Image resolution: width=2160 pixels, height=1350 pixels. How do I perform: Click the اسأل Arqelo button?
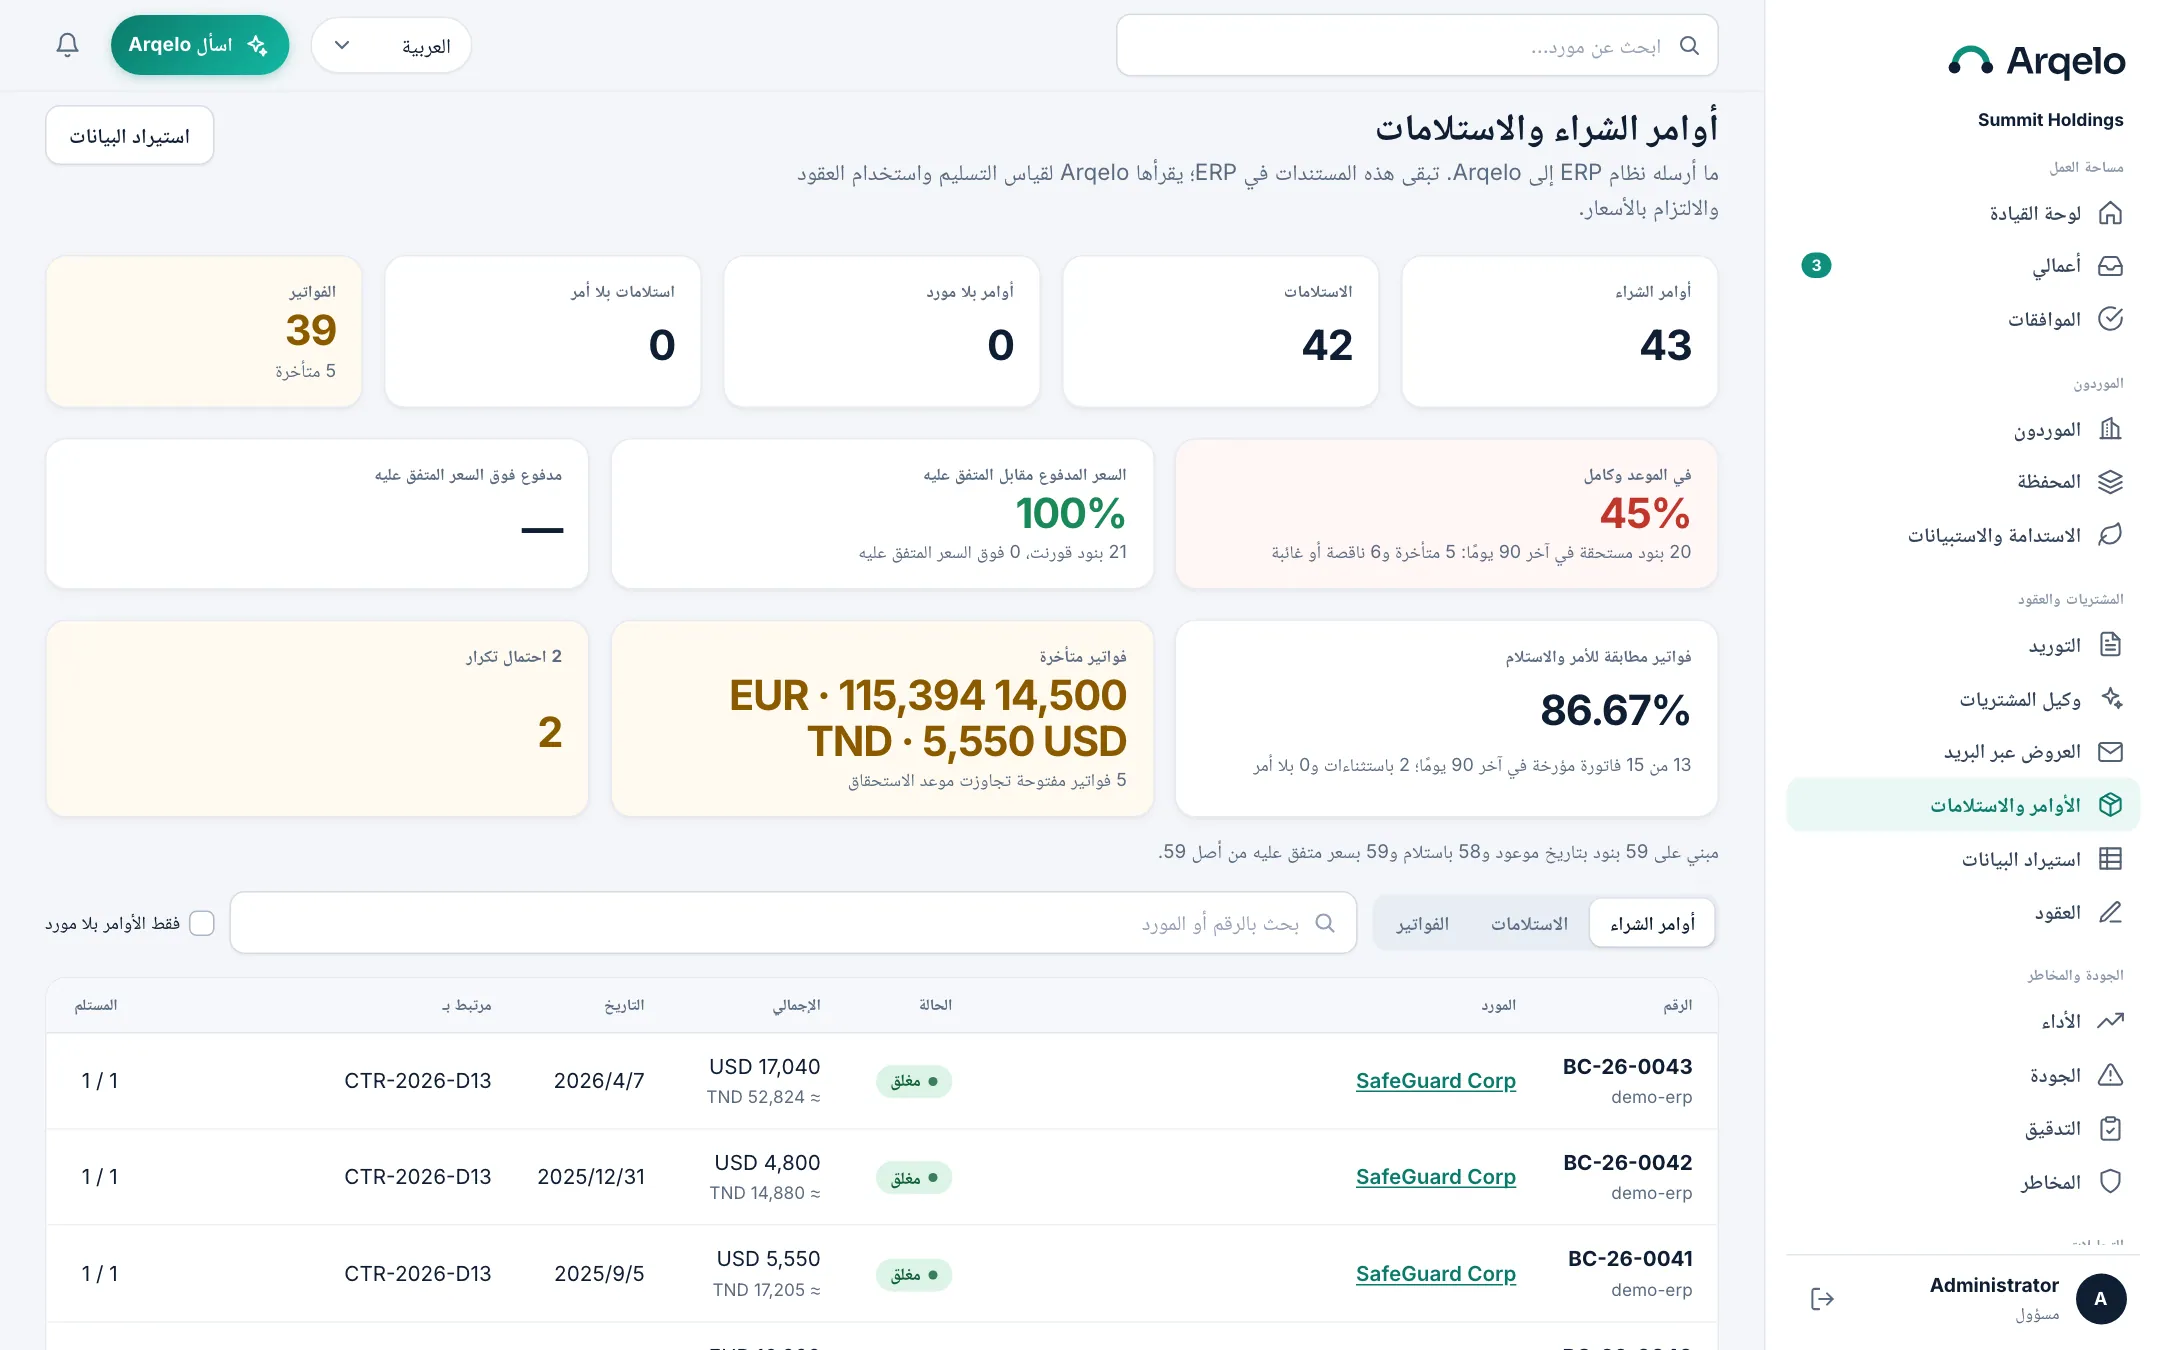coord(200,45)
